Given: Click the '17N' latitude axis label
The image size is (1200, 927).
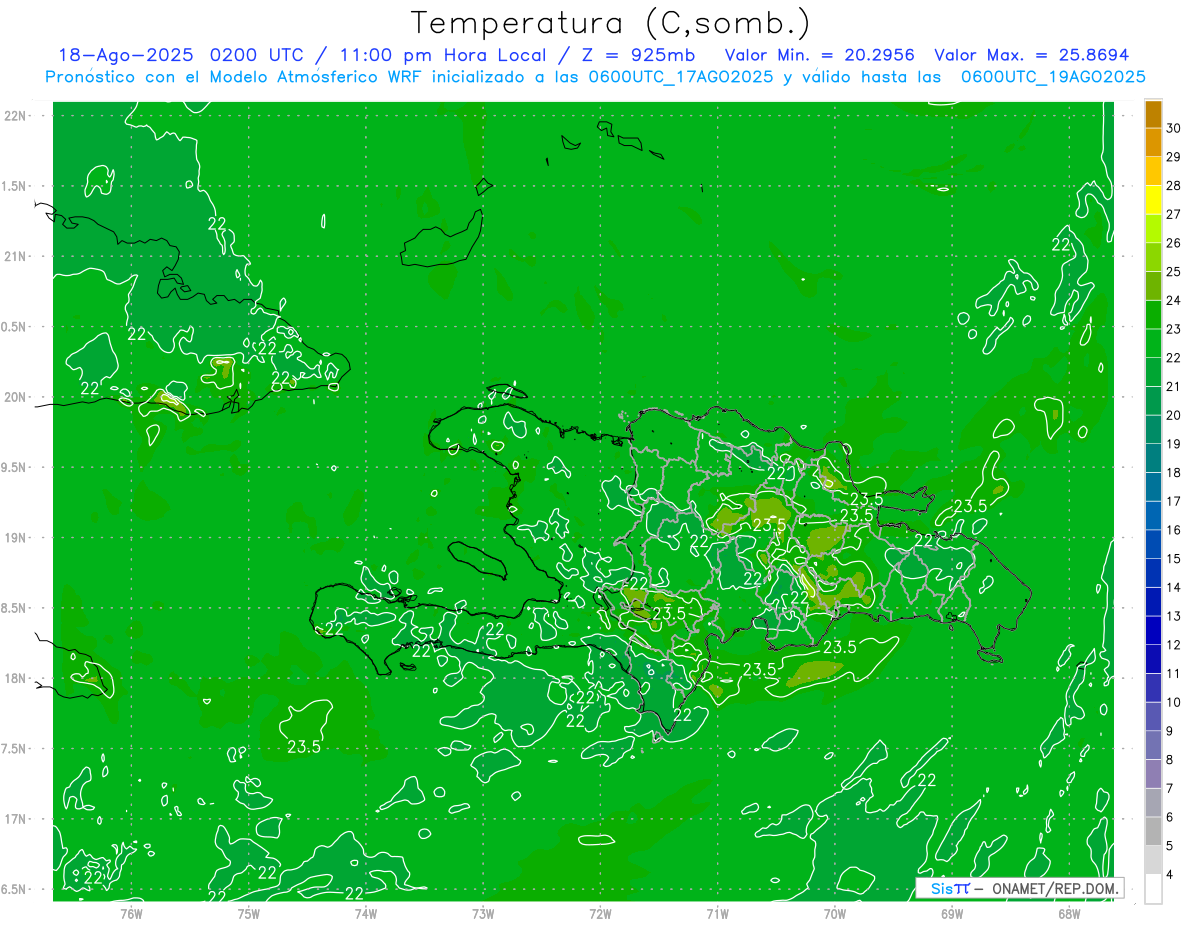Looking at the screenshot, I should [14, 819].
